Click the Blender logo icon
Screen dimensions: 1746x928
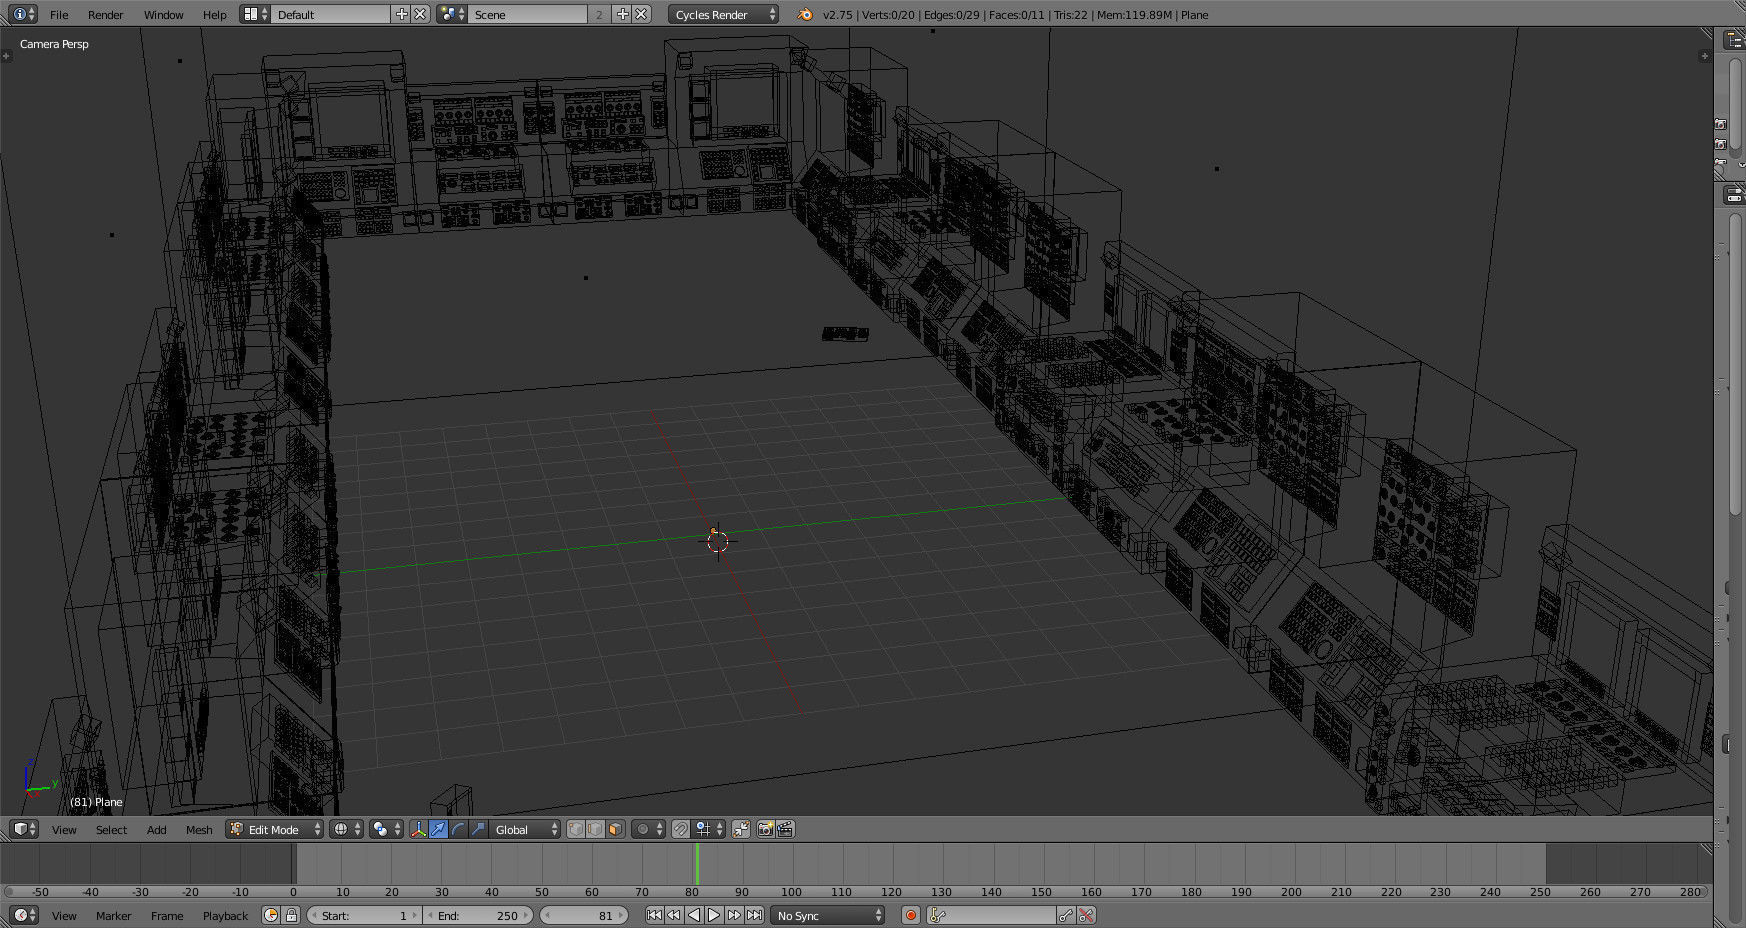coord(805,14)
